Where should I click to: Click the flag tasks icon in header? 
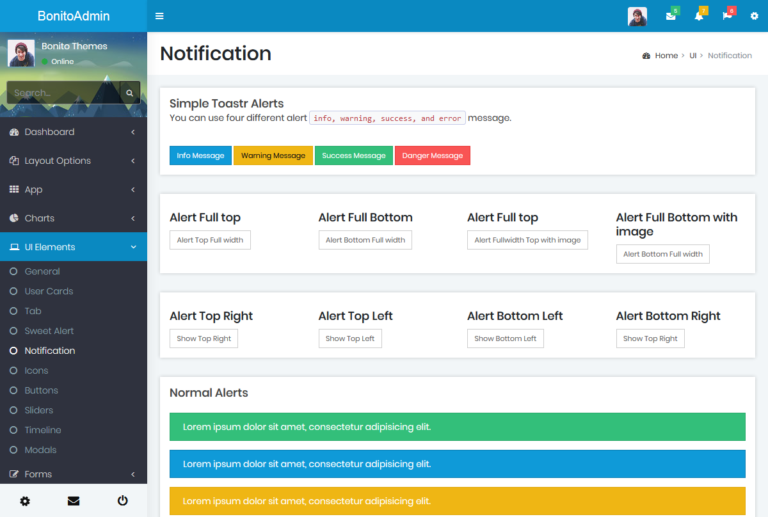(727, 16)
